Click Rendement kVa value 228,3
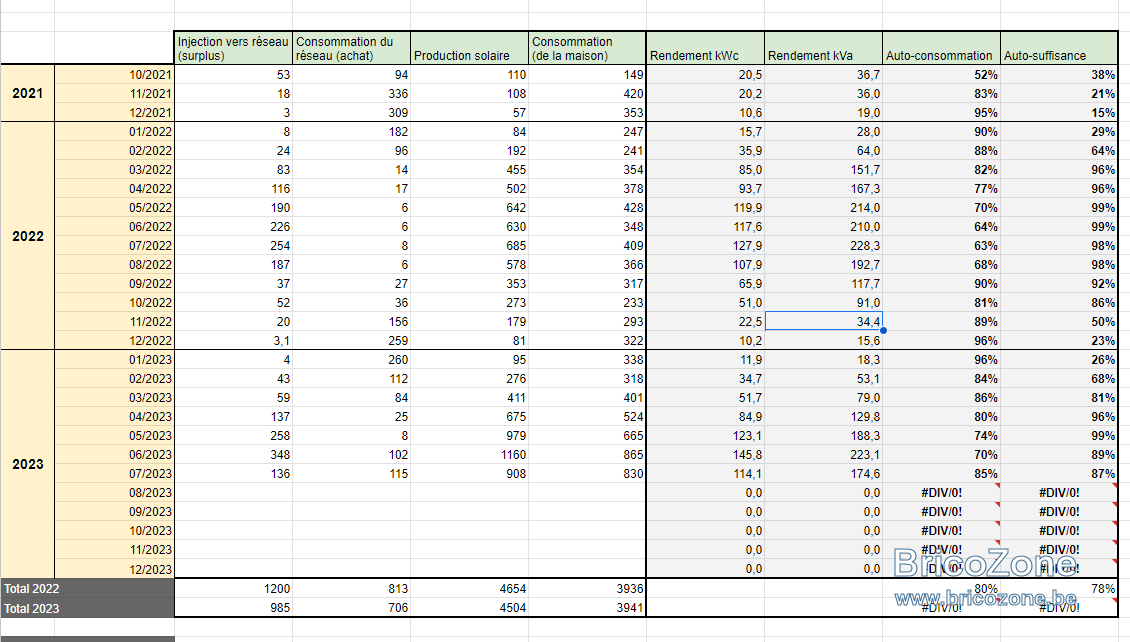This screenshot has width=1130, height=642. (x=824, y=246)
